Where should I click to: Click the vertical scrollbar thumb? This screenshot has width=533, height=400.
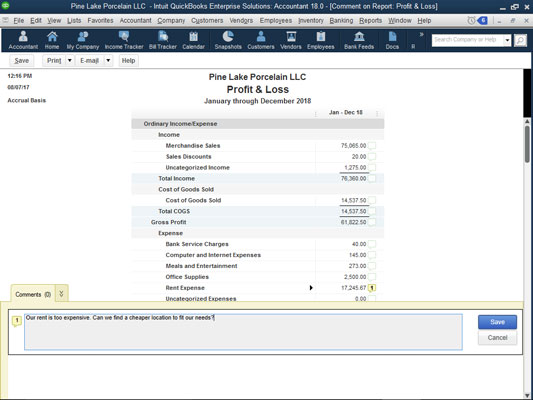coord(527,144)
